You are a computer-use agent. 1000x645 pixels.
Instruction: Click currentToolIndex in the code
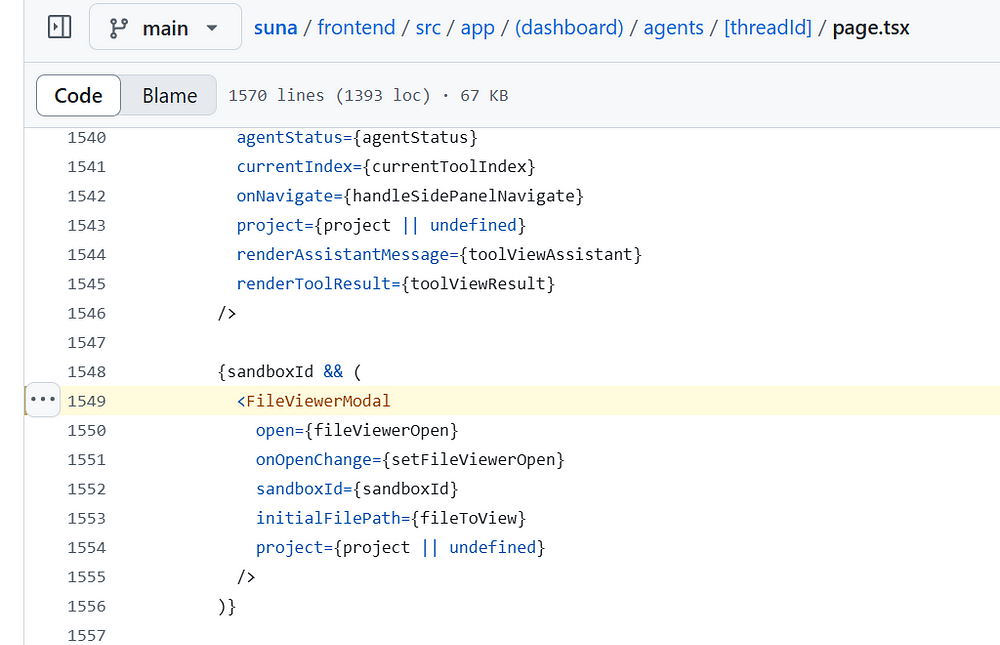449,167
